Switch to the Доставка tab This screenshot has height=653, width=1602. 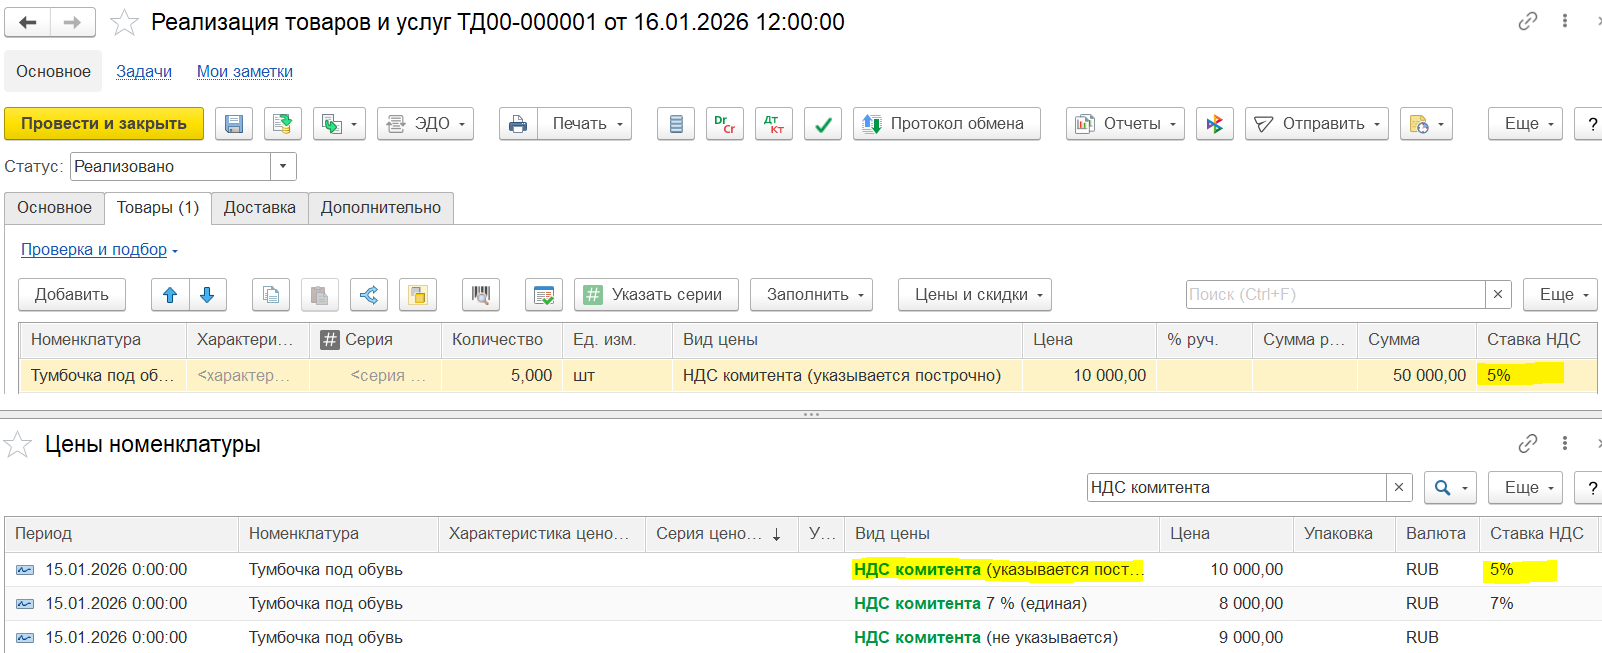pyautogui.click(x=259, y=208)
